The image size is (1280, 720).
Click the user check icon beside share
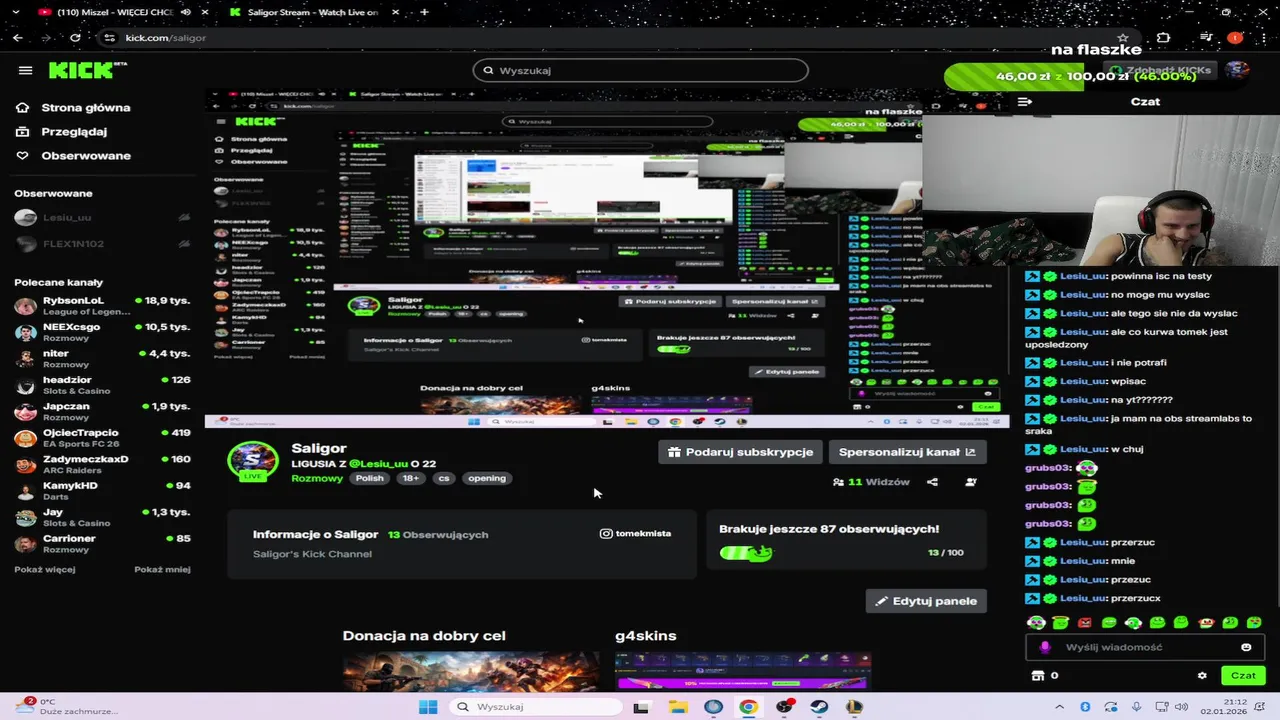click(970, 482)
